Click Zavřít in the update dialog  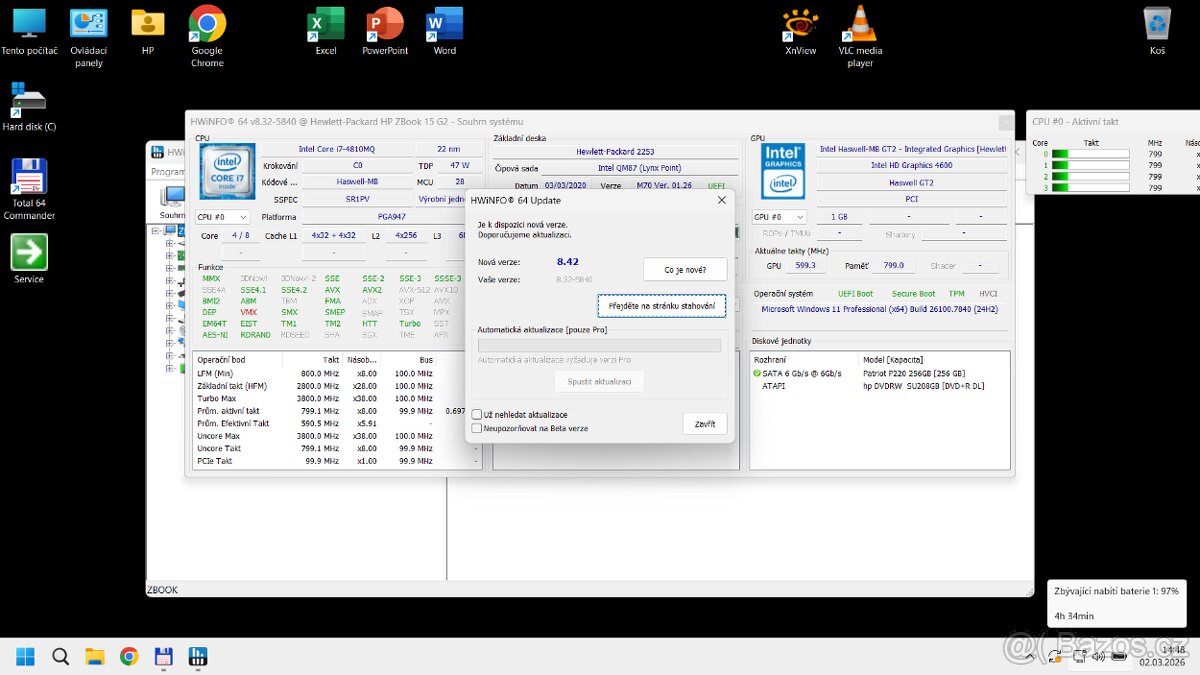[x=705, y=424]
